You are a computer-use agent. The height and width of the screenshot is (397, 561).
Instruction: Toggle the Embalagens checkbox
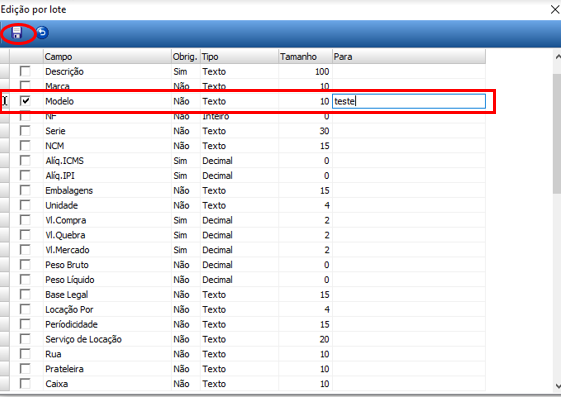point(25,190)
